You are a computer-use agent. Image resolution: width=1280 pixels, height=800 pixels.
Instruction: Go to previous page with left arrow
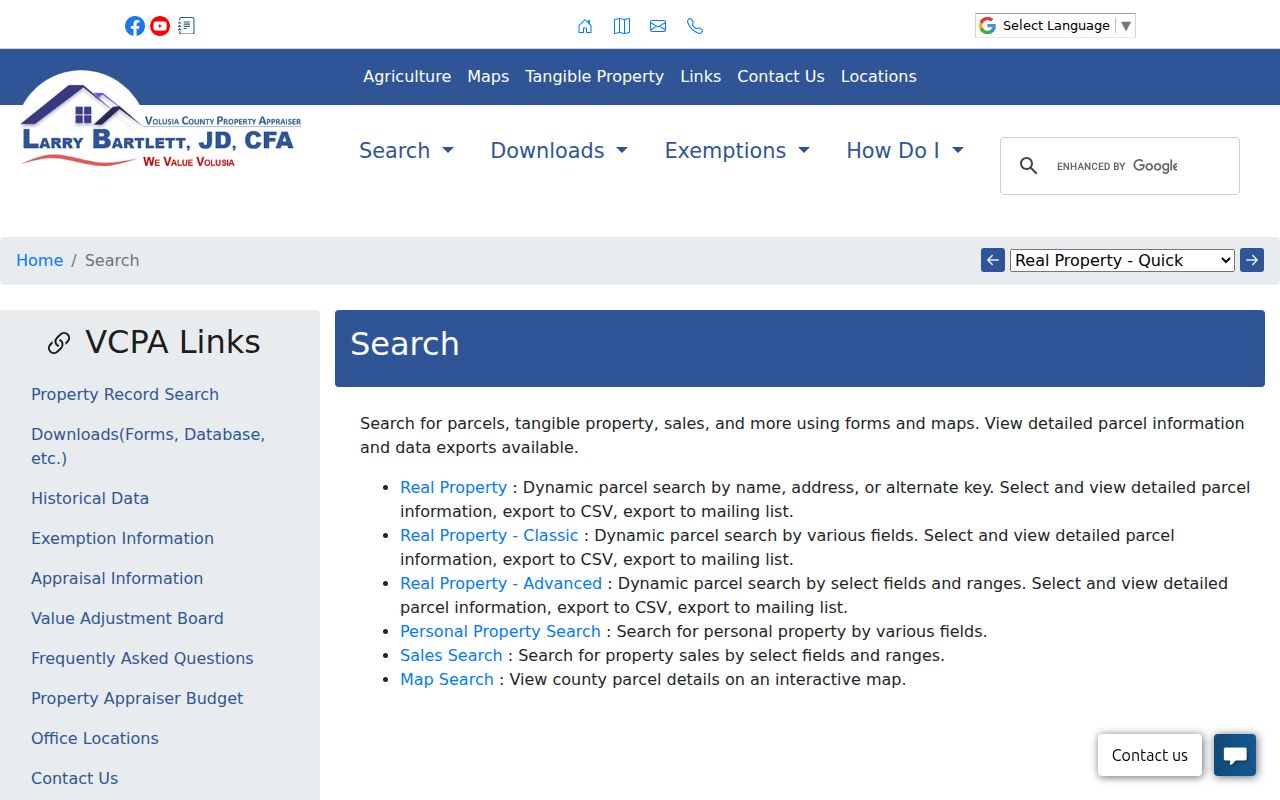993,260
